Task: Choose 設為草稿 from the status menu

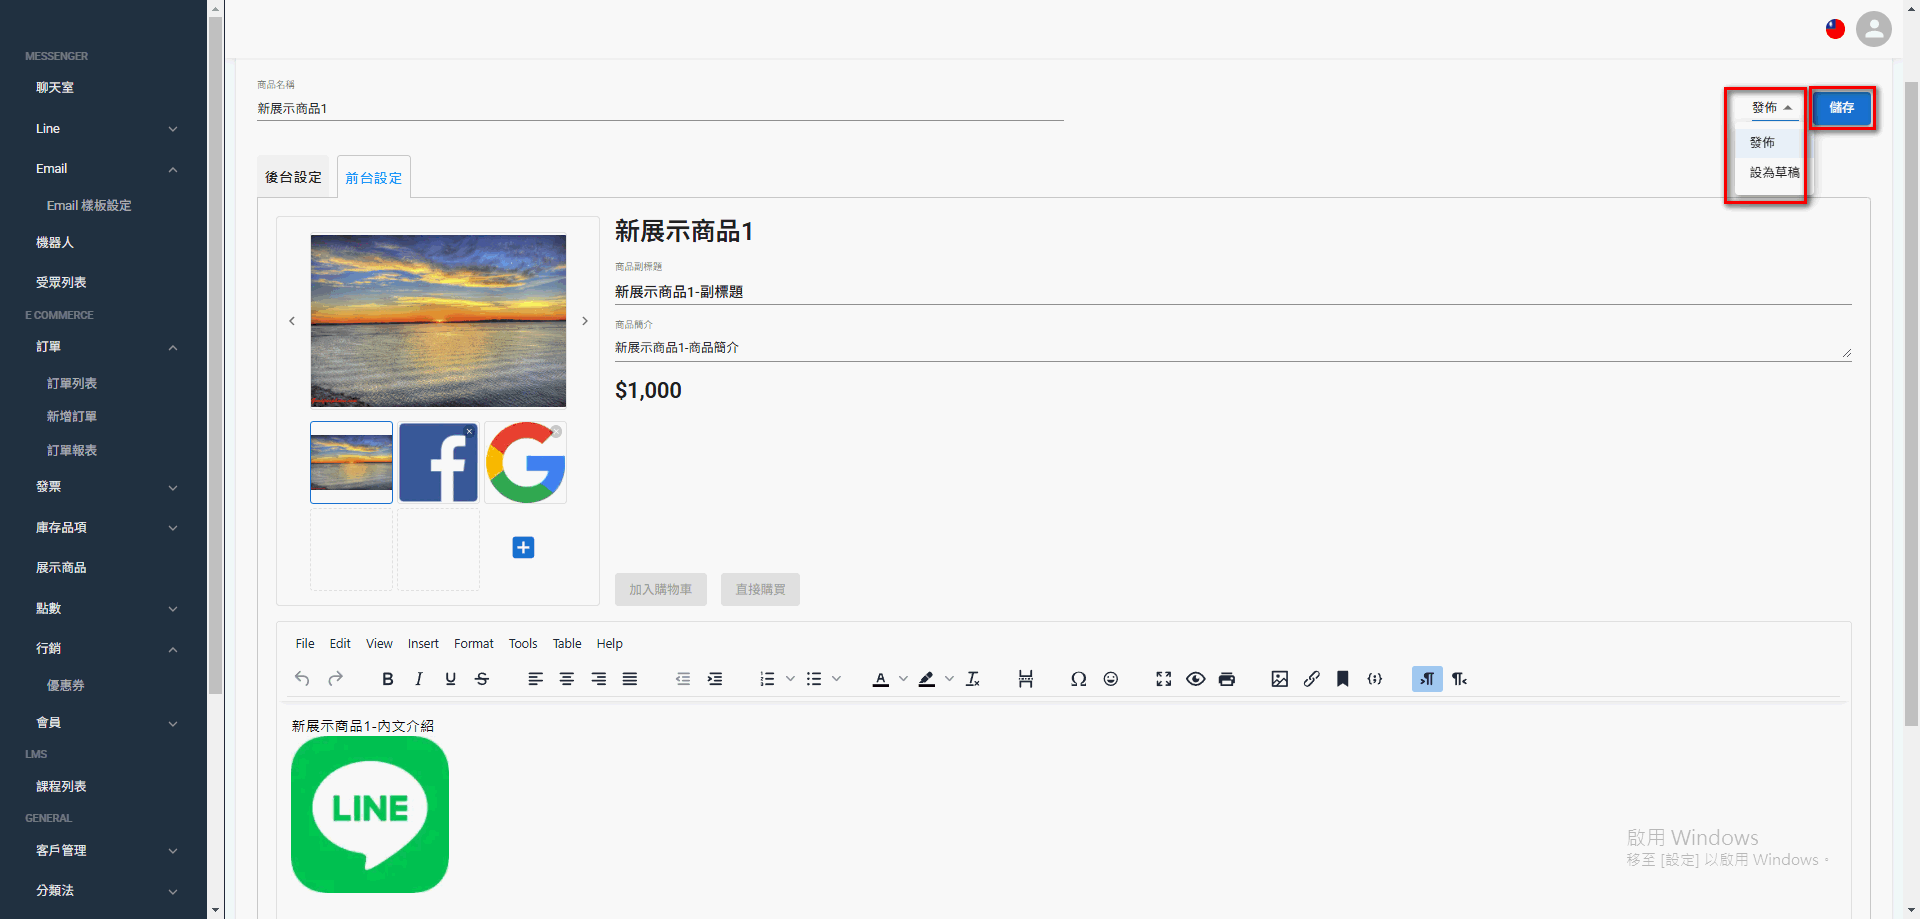Action: click(1774, 173)
